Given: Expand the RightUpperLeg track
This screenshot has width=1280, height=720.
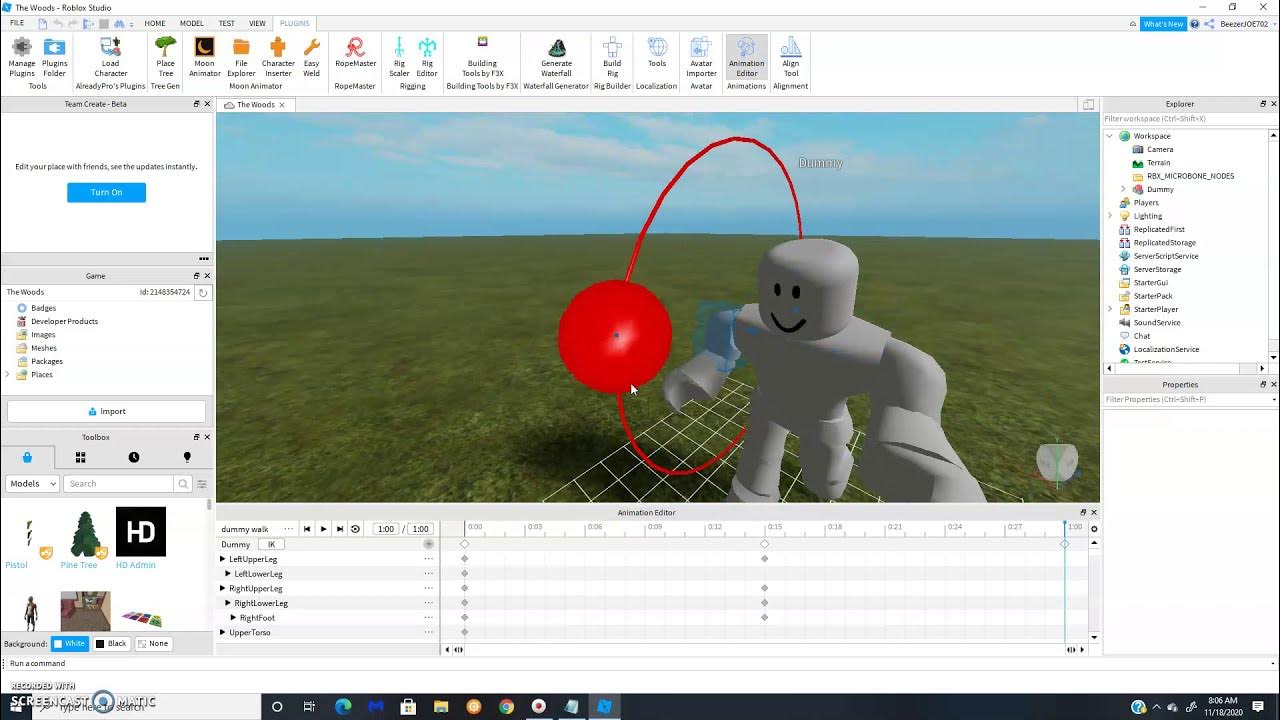Looking at the screenshot, I should coord(223,589).
